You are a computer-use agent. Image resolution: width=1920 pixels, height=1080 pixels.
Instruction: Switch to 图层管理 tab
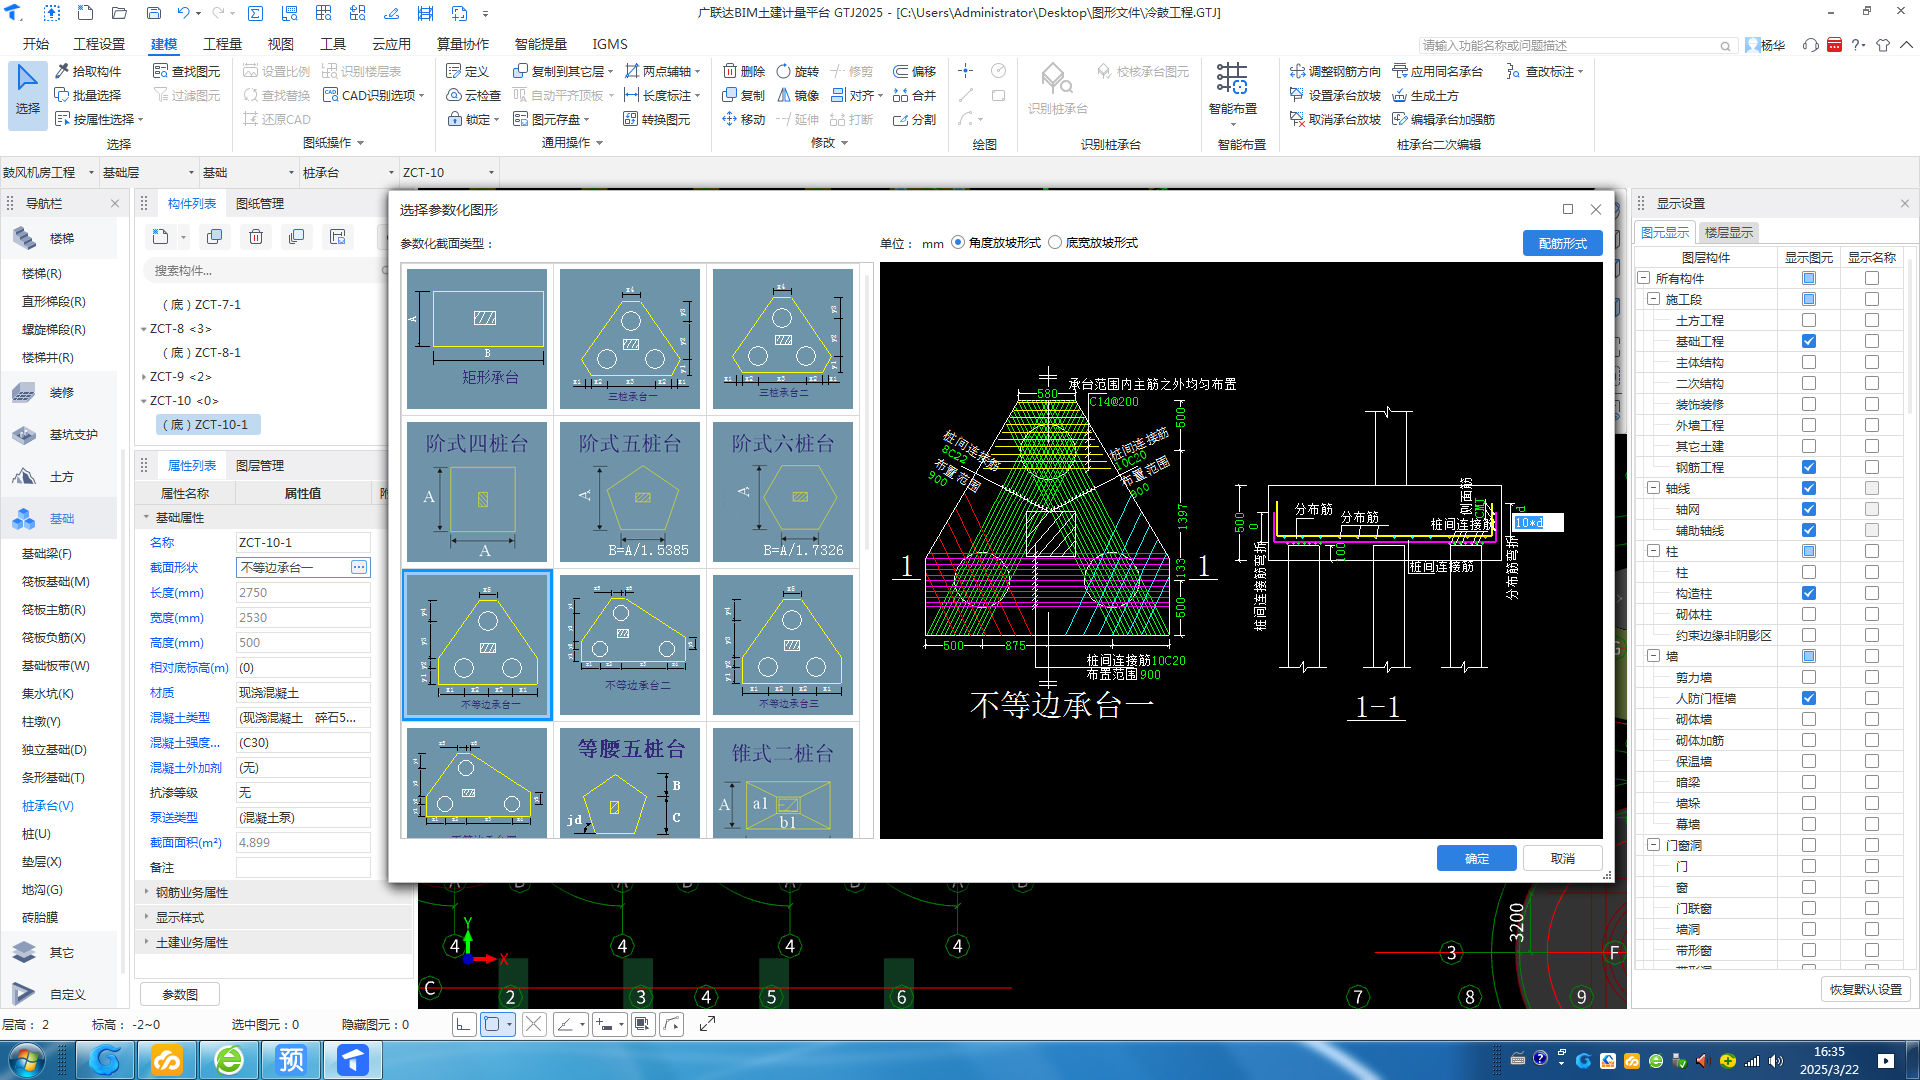click(260, 466)
